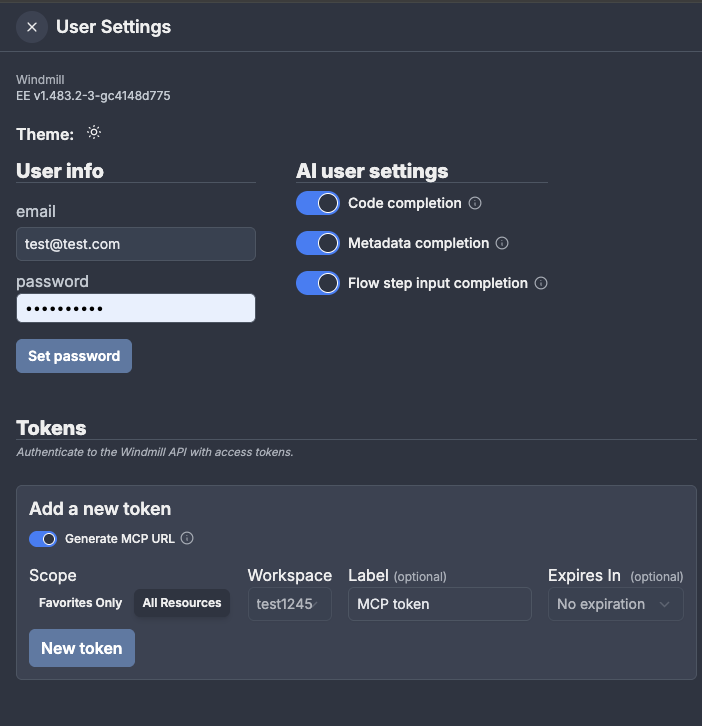Click the chevron arrow in Expires In selector
The height and width of the screenshot is (726, 702).
click(x=665, y=604)
